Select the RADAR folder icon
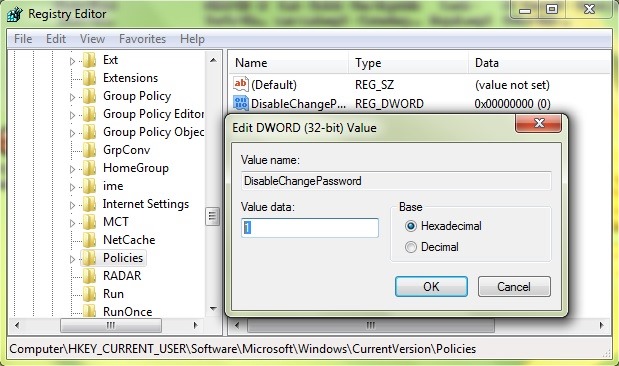This screenshot has width=619, height=366. (x=90, y=276)
